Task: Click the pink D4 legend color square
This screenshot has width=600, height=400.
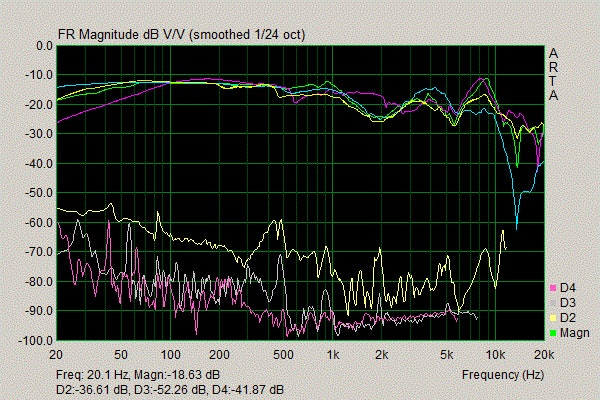Action: coord(552,289)
